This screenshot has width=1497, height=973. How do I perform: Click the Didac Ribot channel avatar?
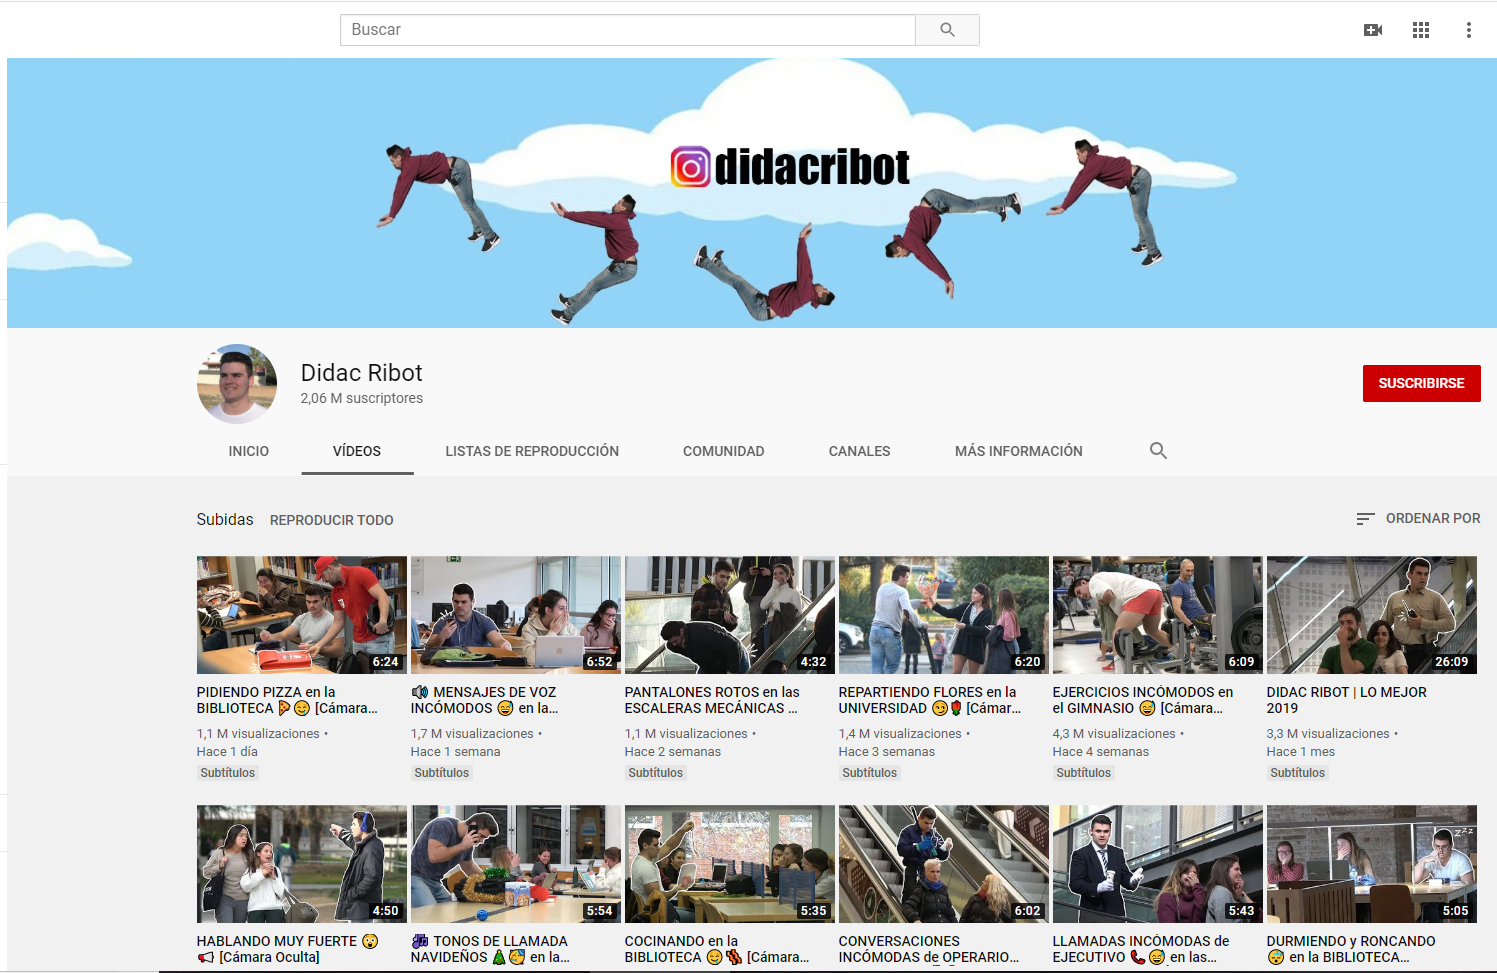pyautogui.click(x=236, y=384)
